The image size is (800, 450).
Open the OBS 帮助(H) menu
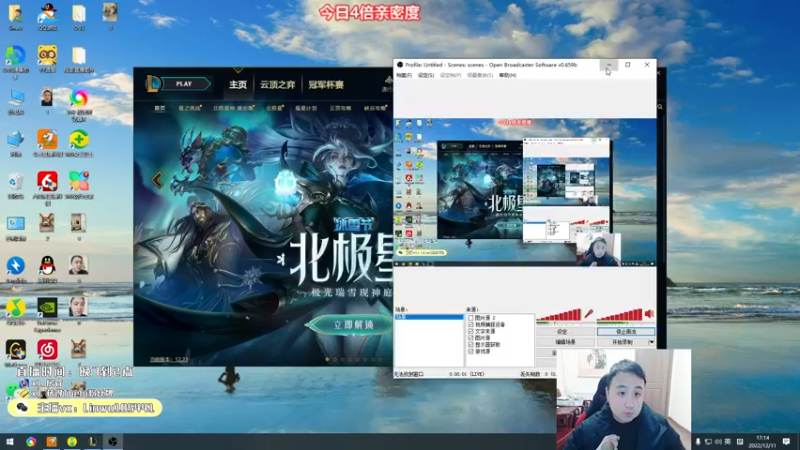pos(507,75)
